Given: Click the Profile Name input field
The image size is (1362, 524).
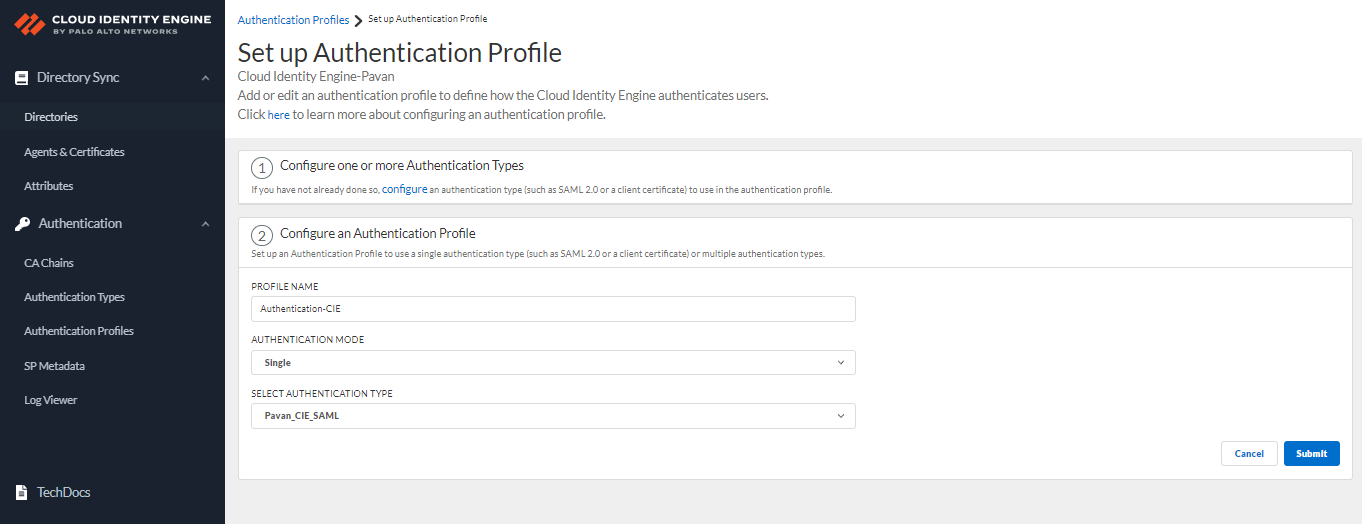Looking at the screenshot, I should tap(553, 309).
